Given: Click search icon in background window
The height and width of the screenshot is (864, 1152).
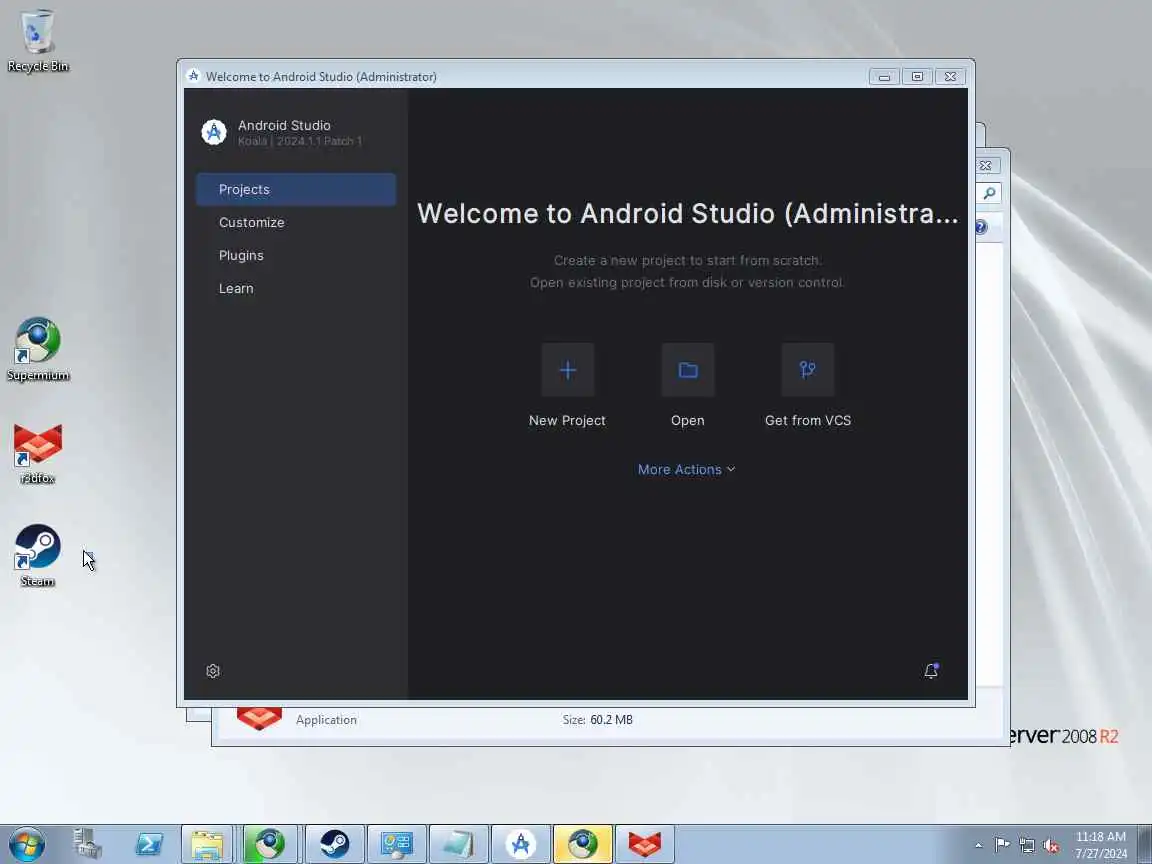Looking at the screenshot, I should pyautogui.click(x=990, y=193).
